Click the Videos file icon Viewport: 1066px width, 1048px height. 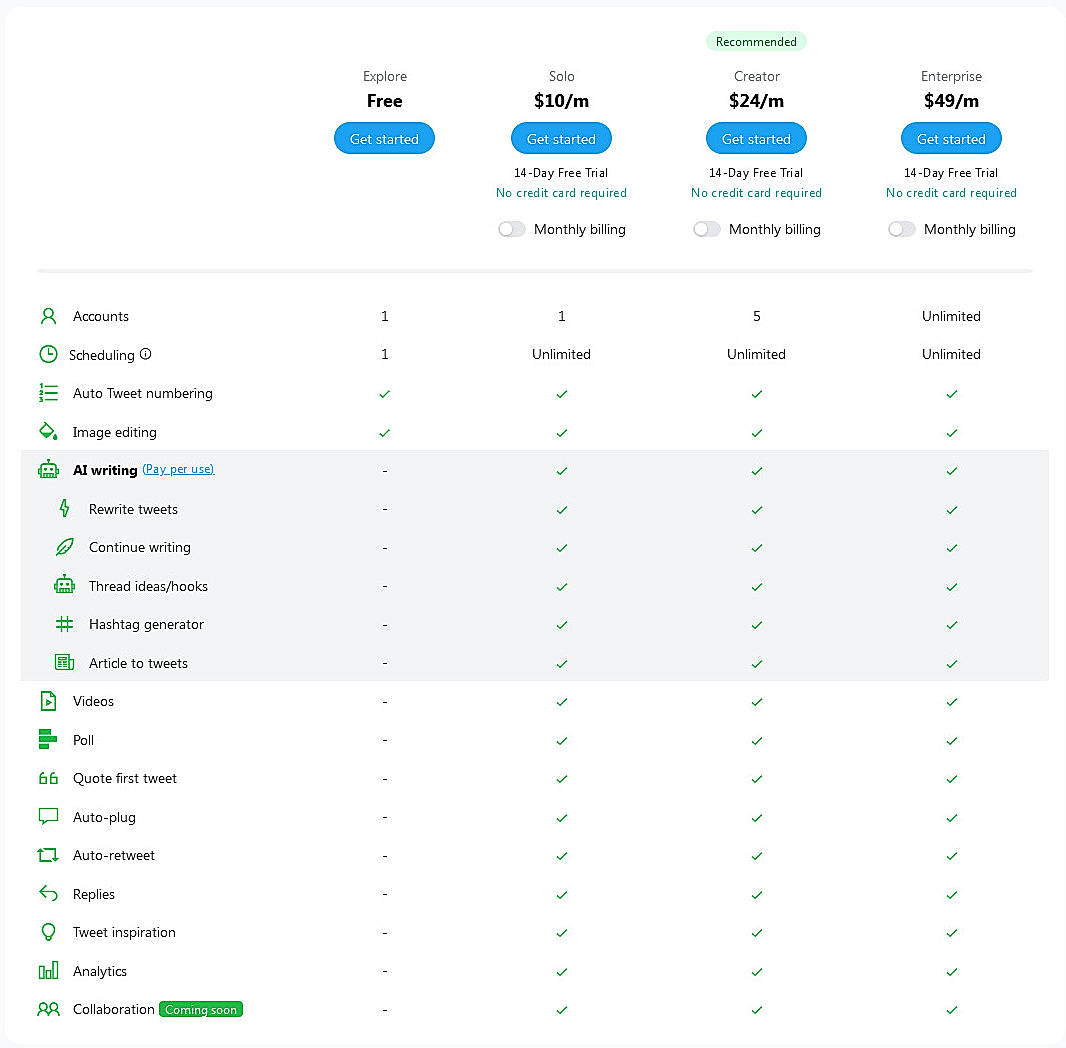coord(48,701)
